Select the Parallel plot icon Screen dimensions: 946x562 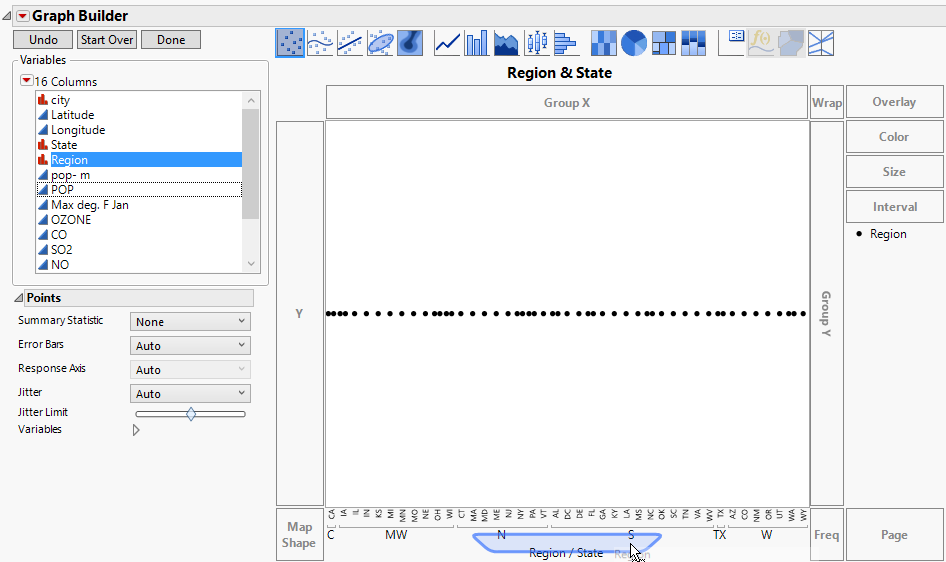[821, 43]
